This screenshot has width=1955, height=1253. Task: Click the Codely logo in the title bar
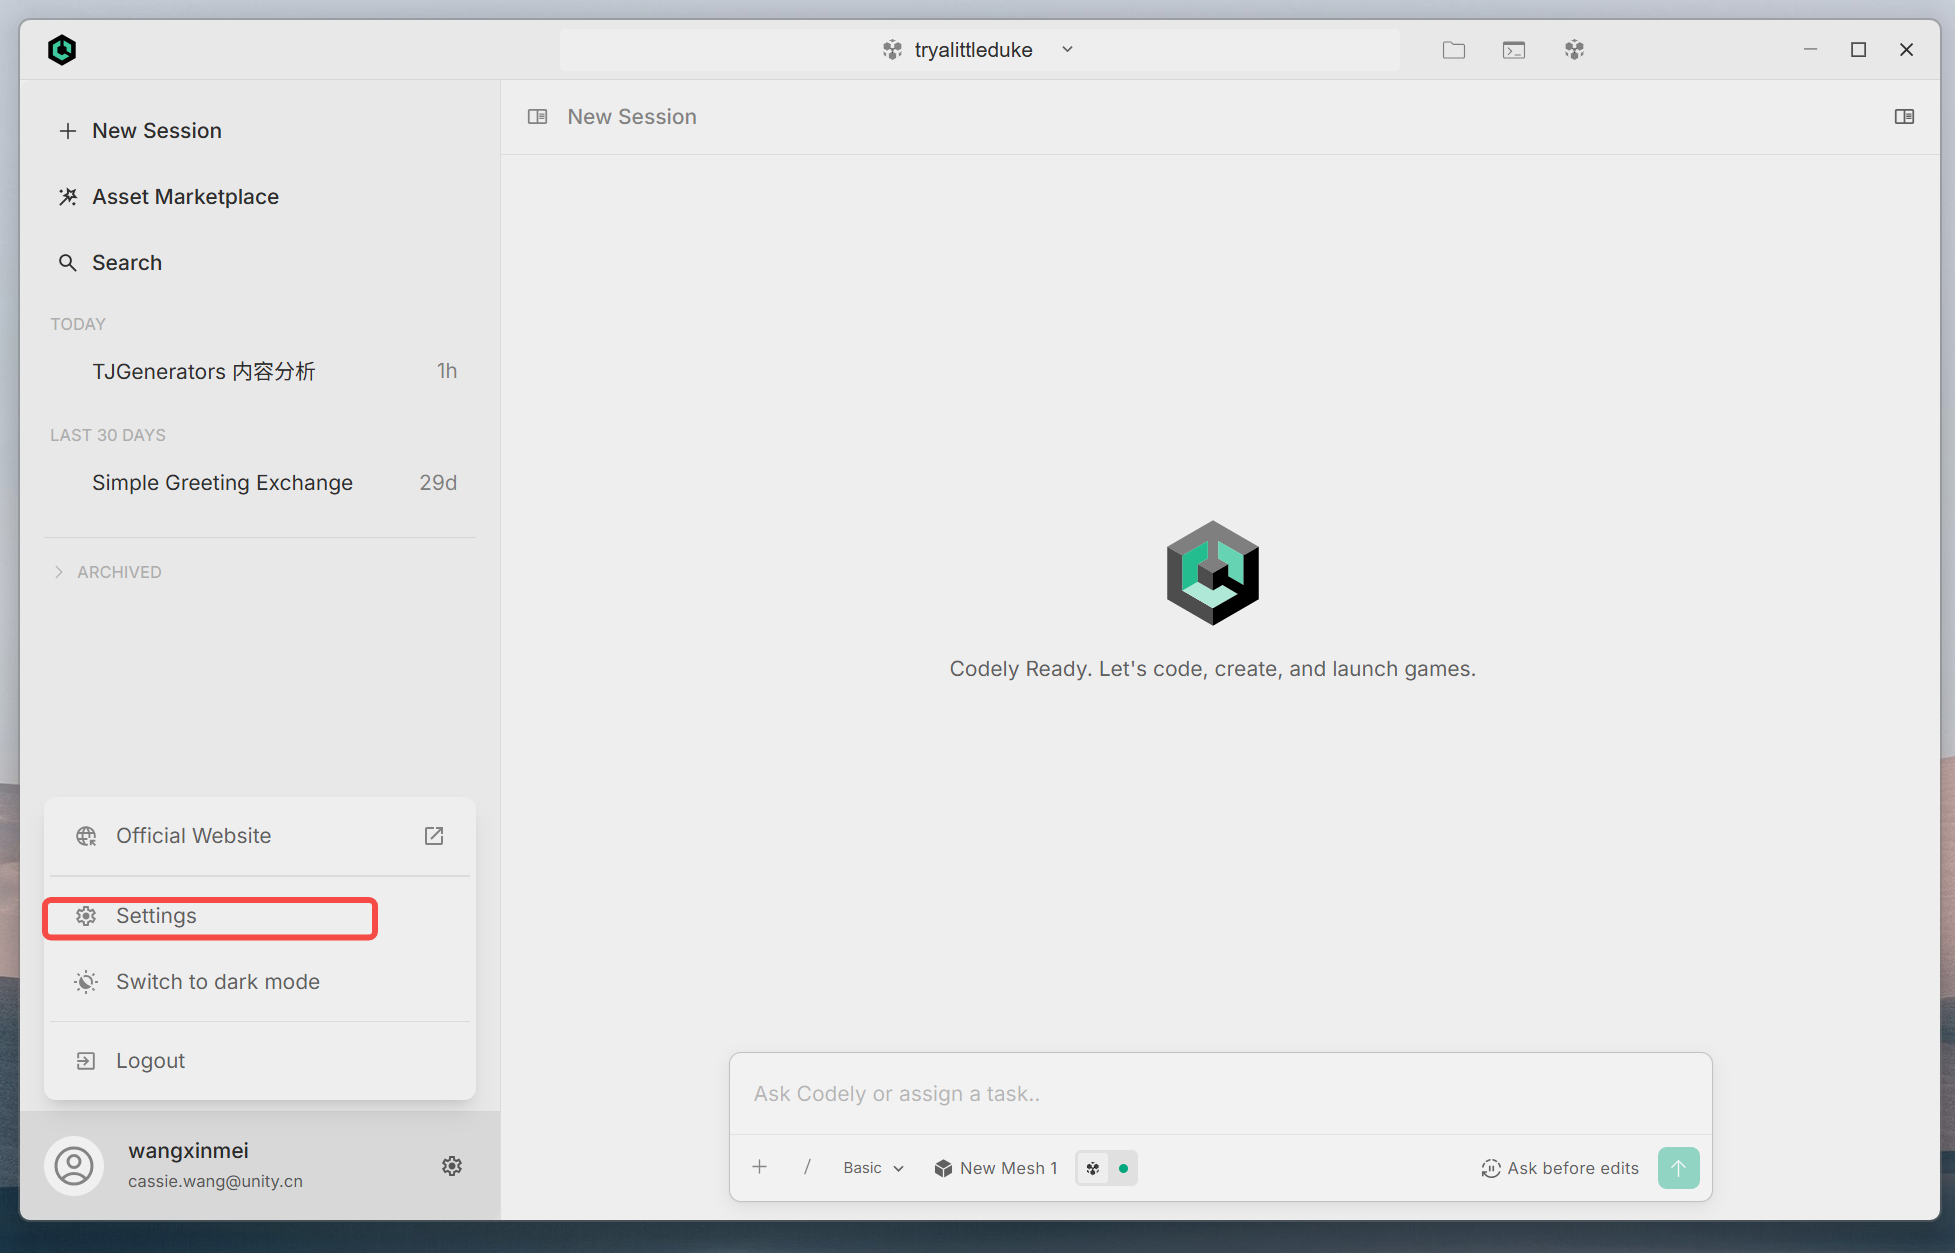pyautogui.click(x=62, y=50)
